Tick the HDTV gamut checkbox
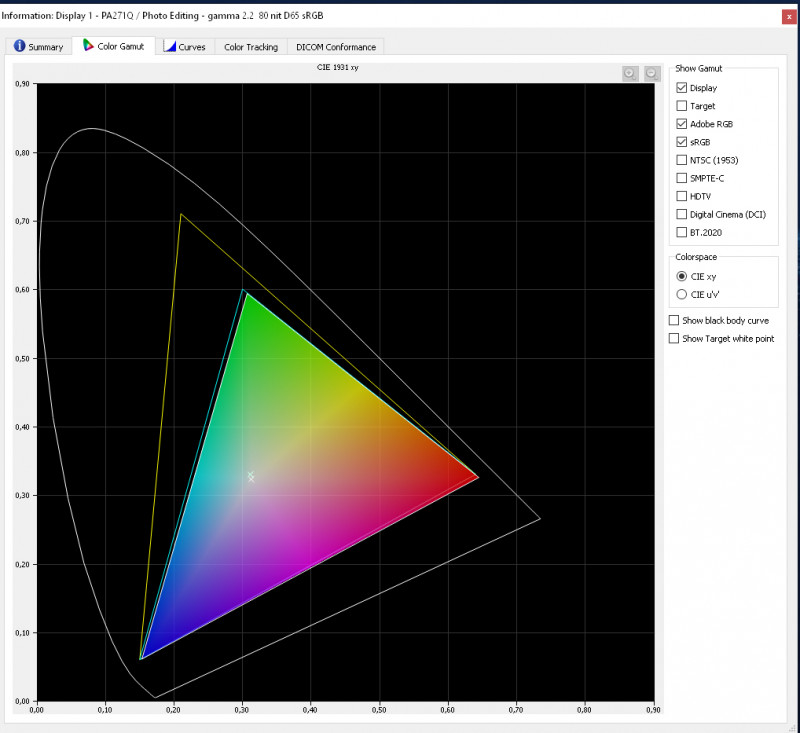The width and height of the screenshot is (800, 733). (682, 196)
